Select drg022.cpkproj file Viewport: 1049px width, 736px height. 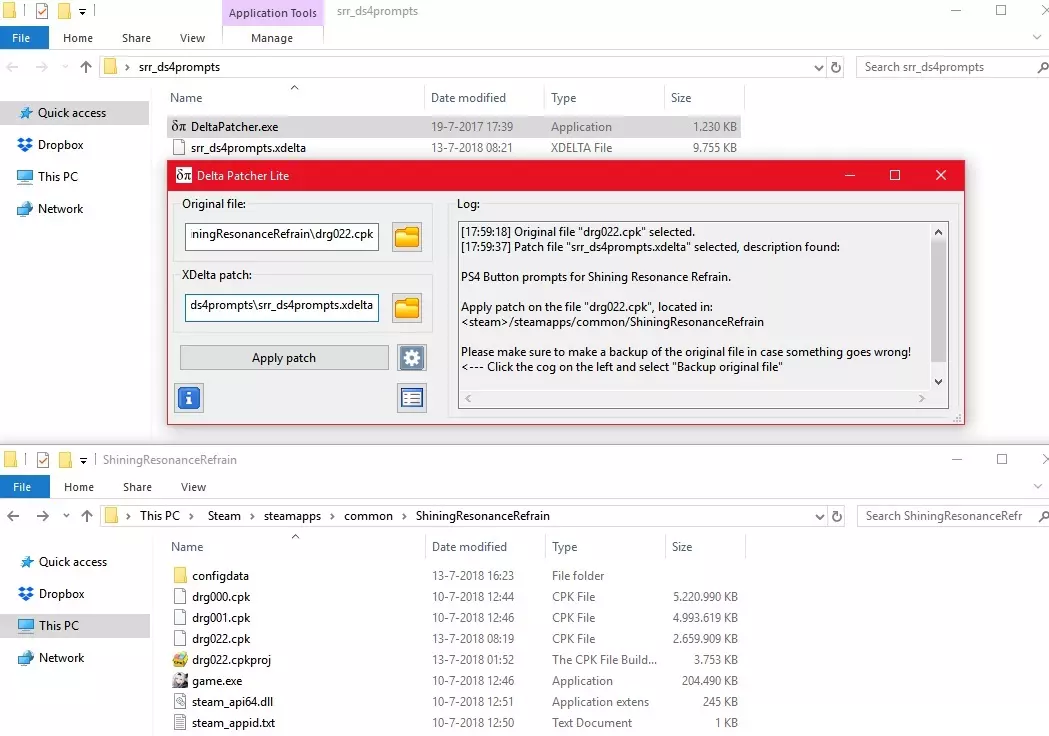(x=455, y=660)
